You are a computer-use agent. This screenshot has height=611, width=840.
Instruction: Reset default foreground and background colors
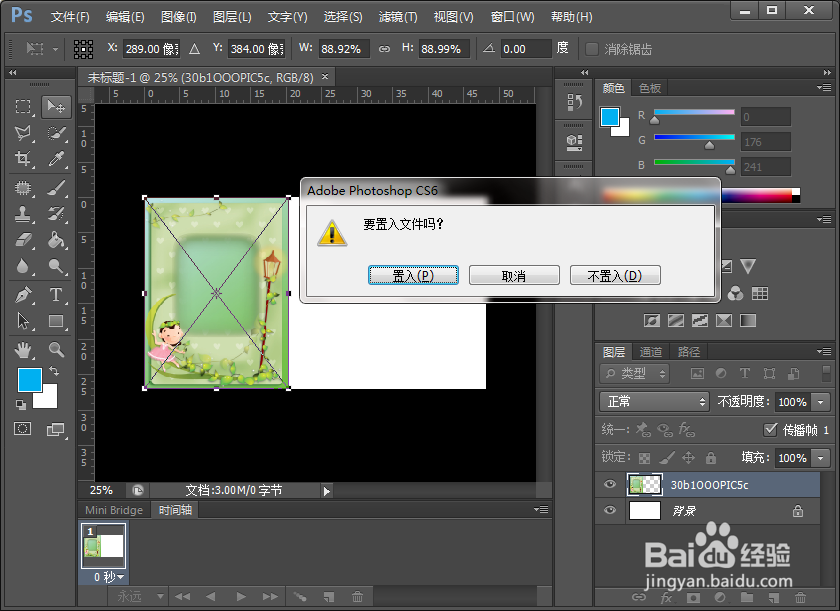21,404
